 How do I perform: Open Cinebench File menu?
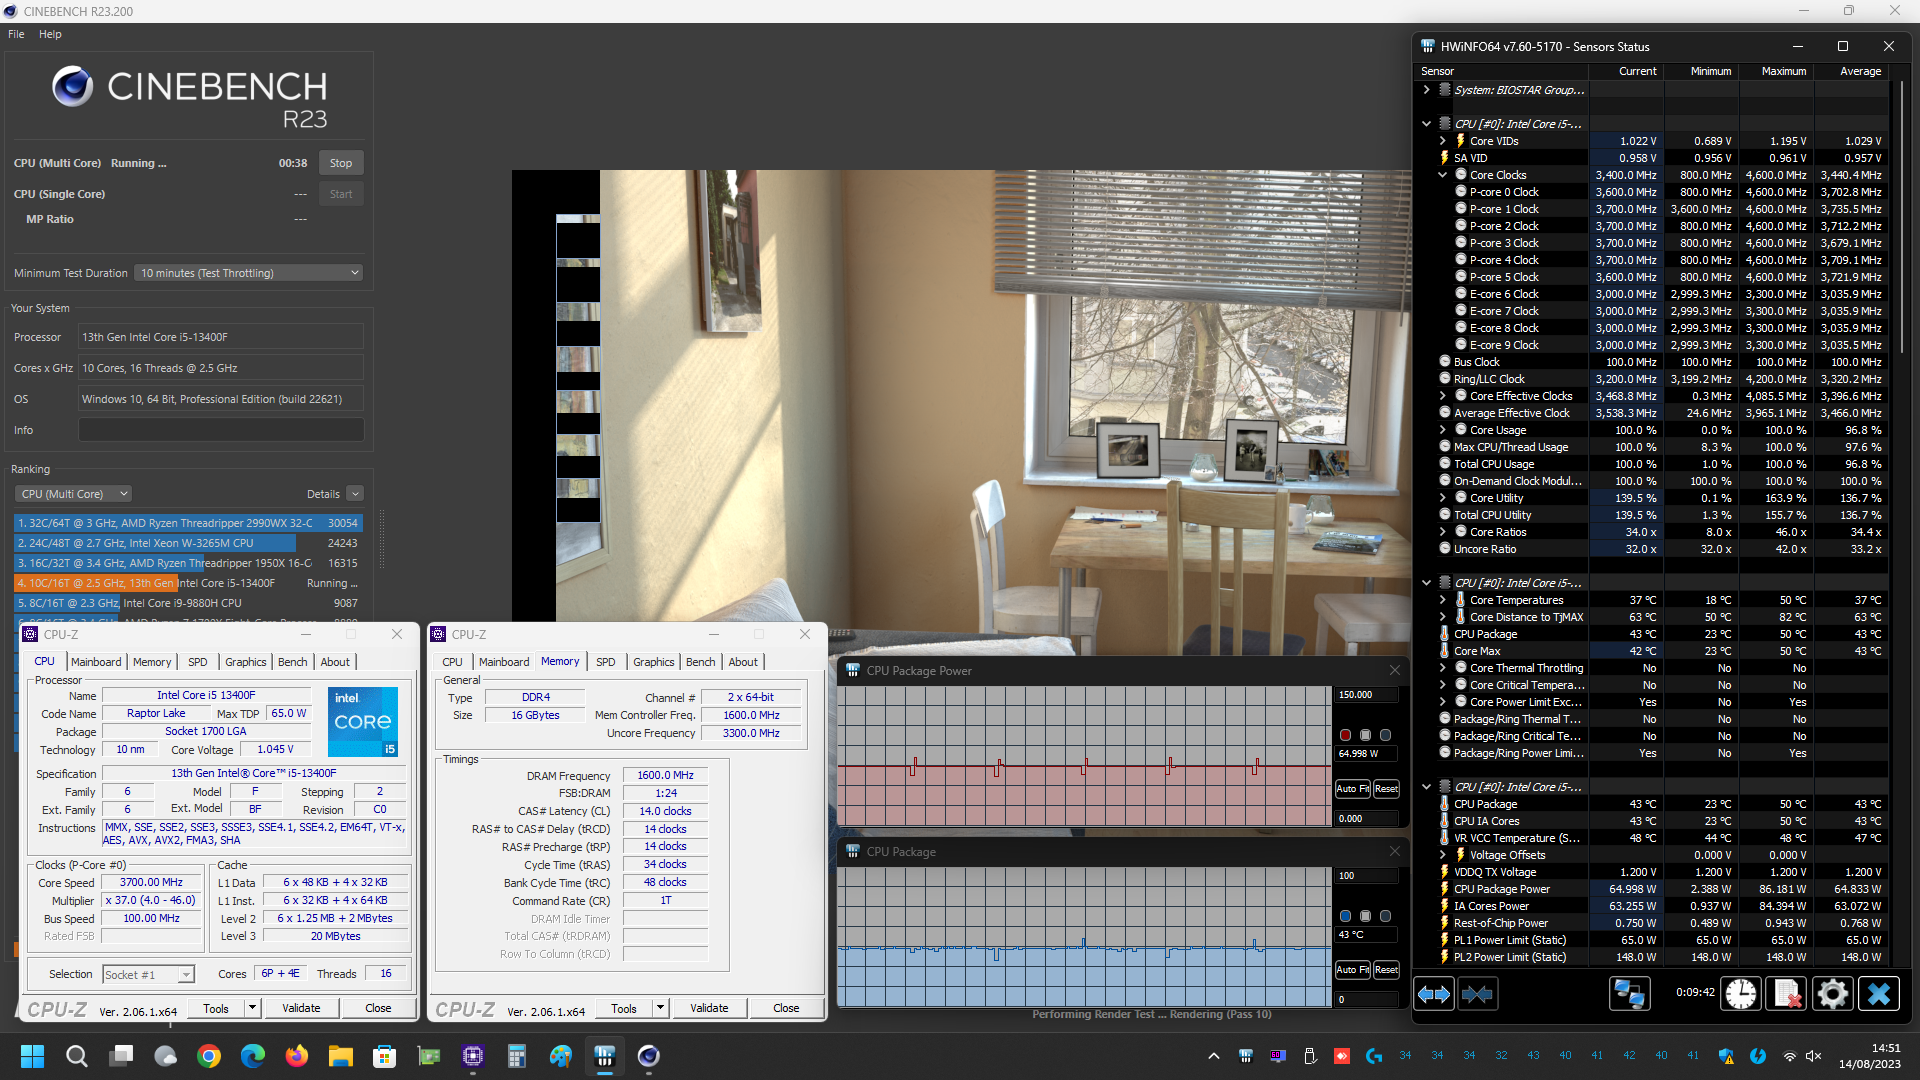[x=16, y=34]
